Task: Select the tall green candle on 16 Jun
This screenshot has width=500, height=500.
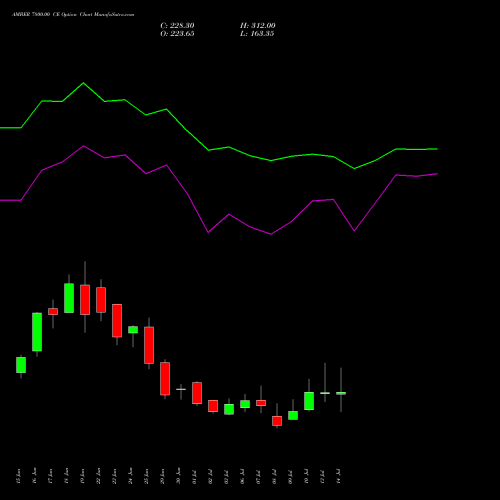Action: pyautogui.click(x=37, y=332)
